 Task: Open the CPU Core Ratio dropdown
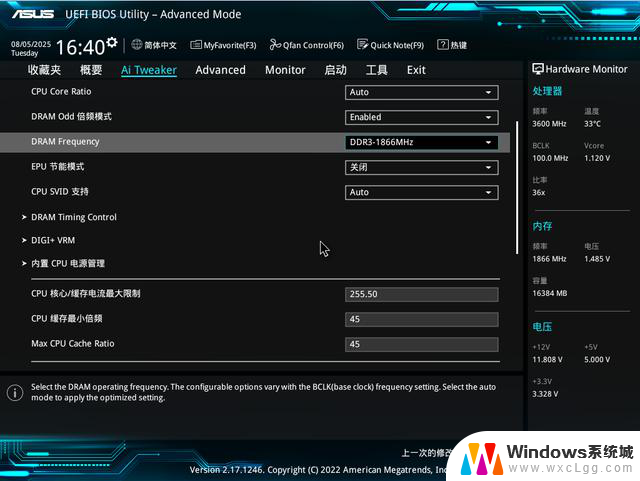click(422, 92)
